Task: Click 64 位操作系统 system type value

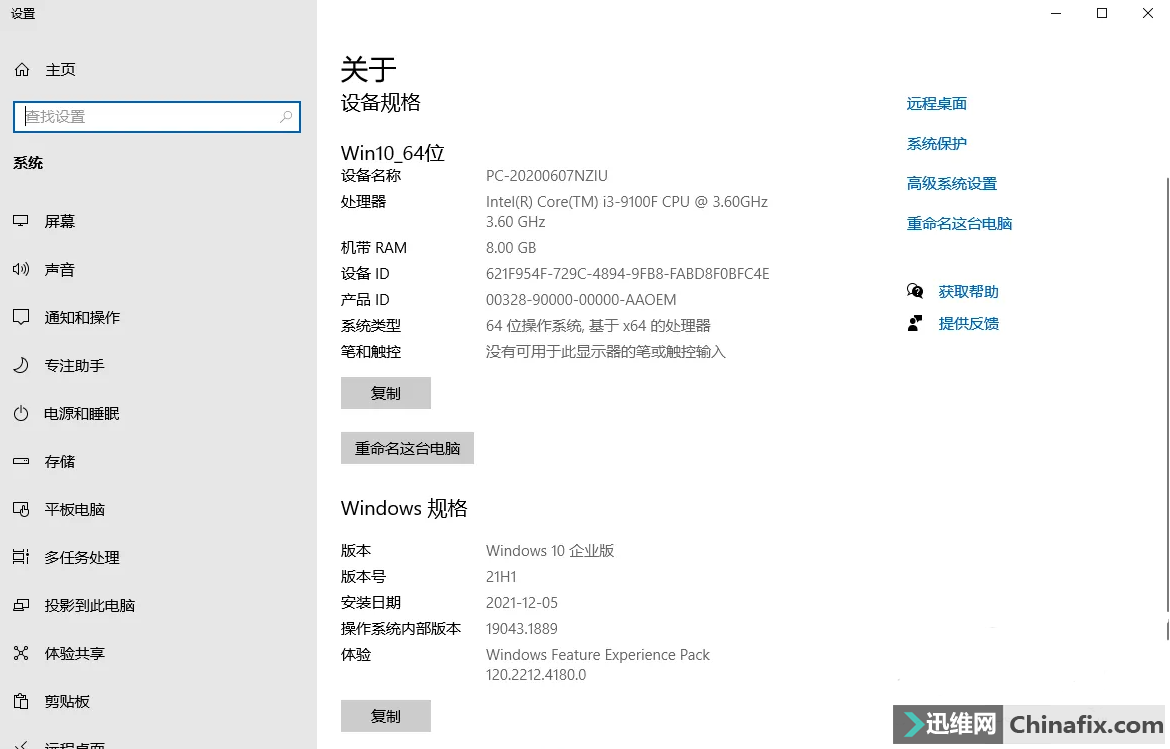Action: (x=598, y=325)
